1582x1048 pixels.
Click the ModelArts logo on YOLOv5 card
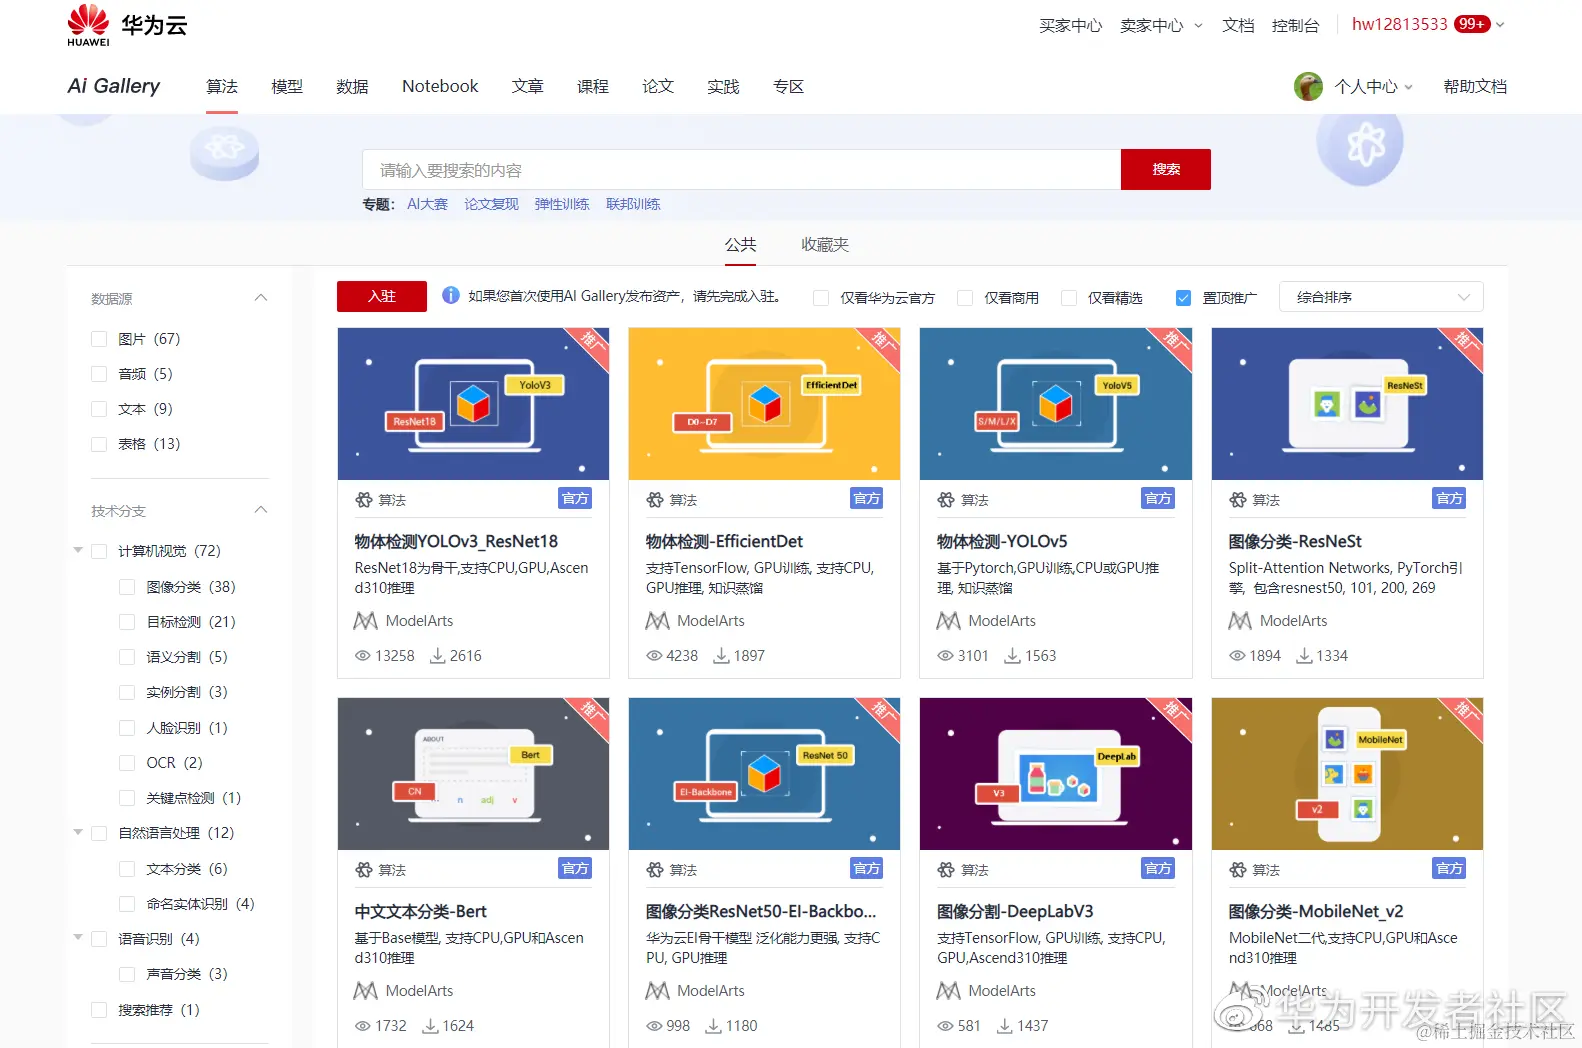(948, 621)
